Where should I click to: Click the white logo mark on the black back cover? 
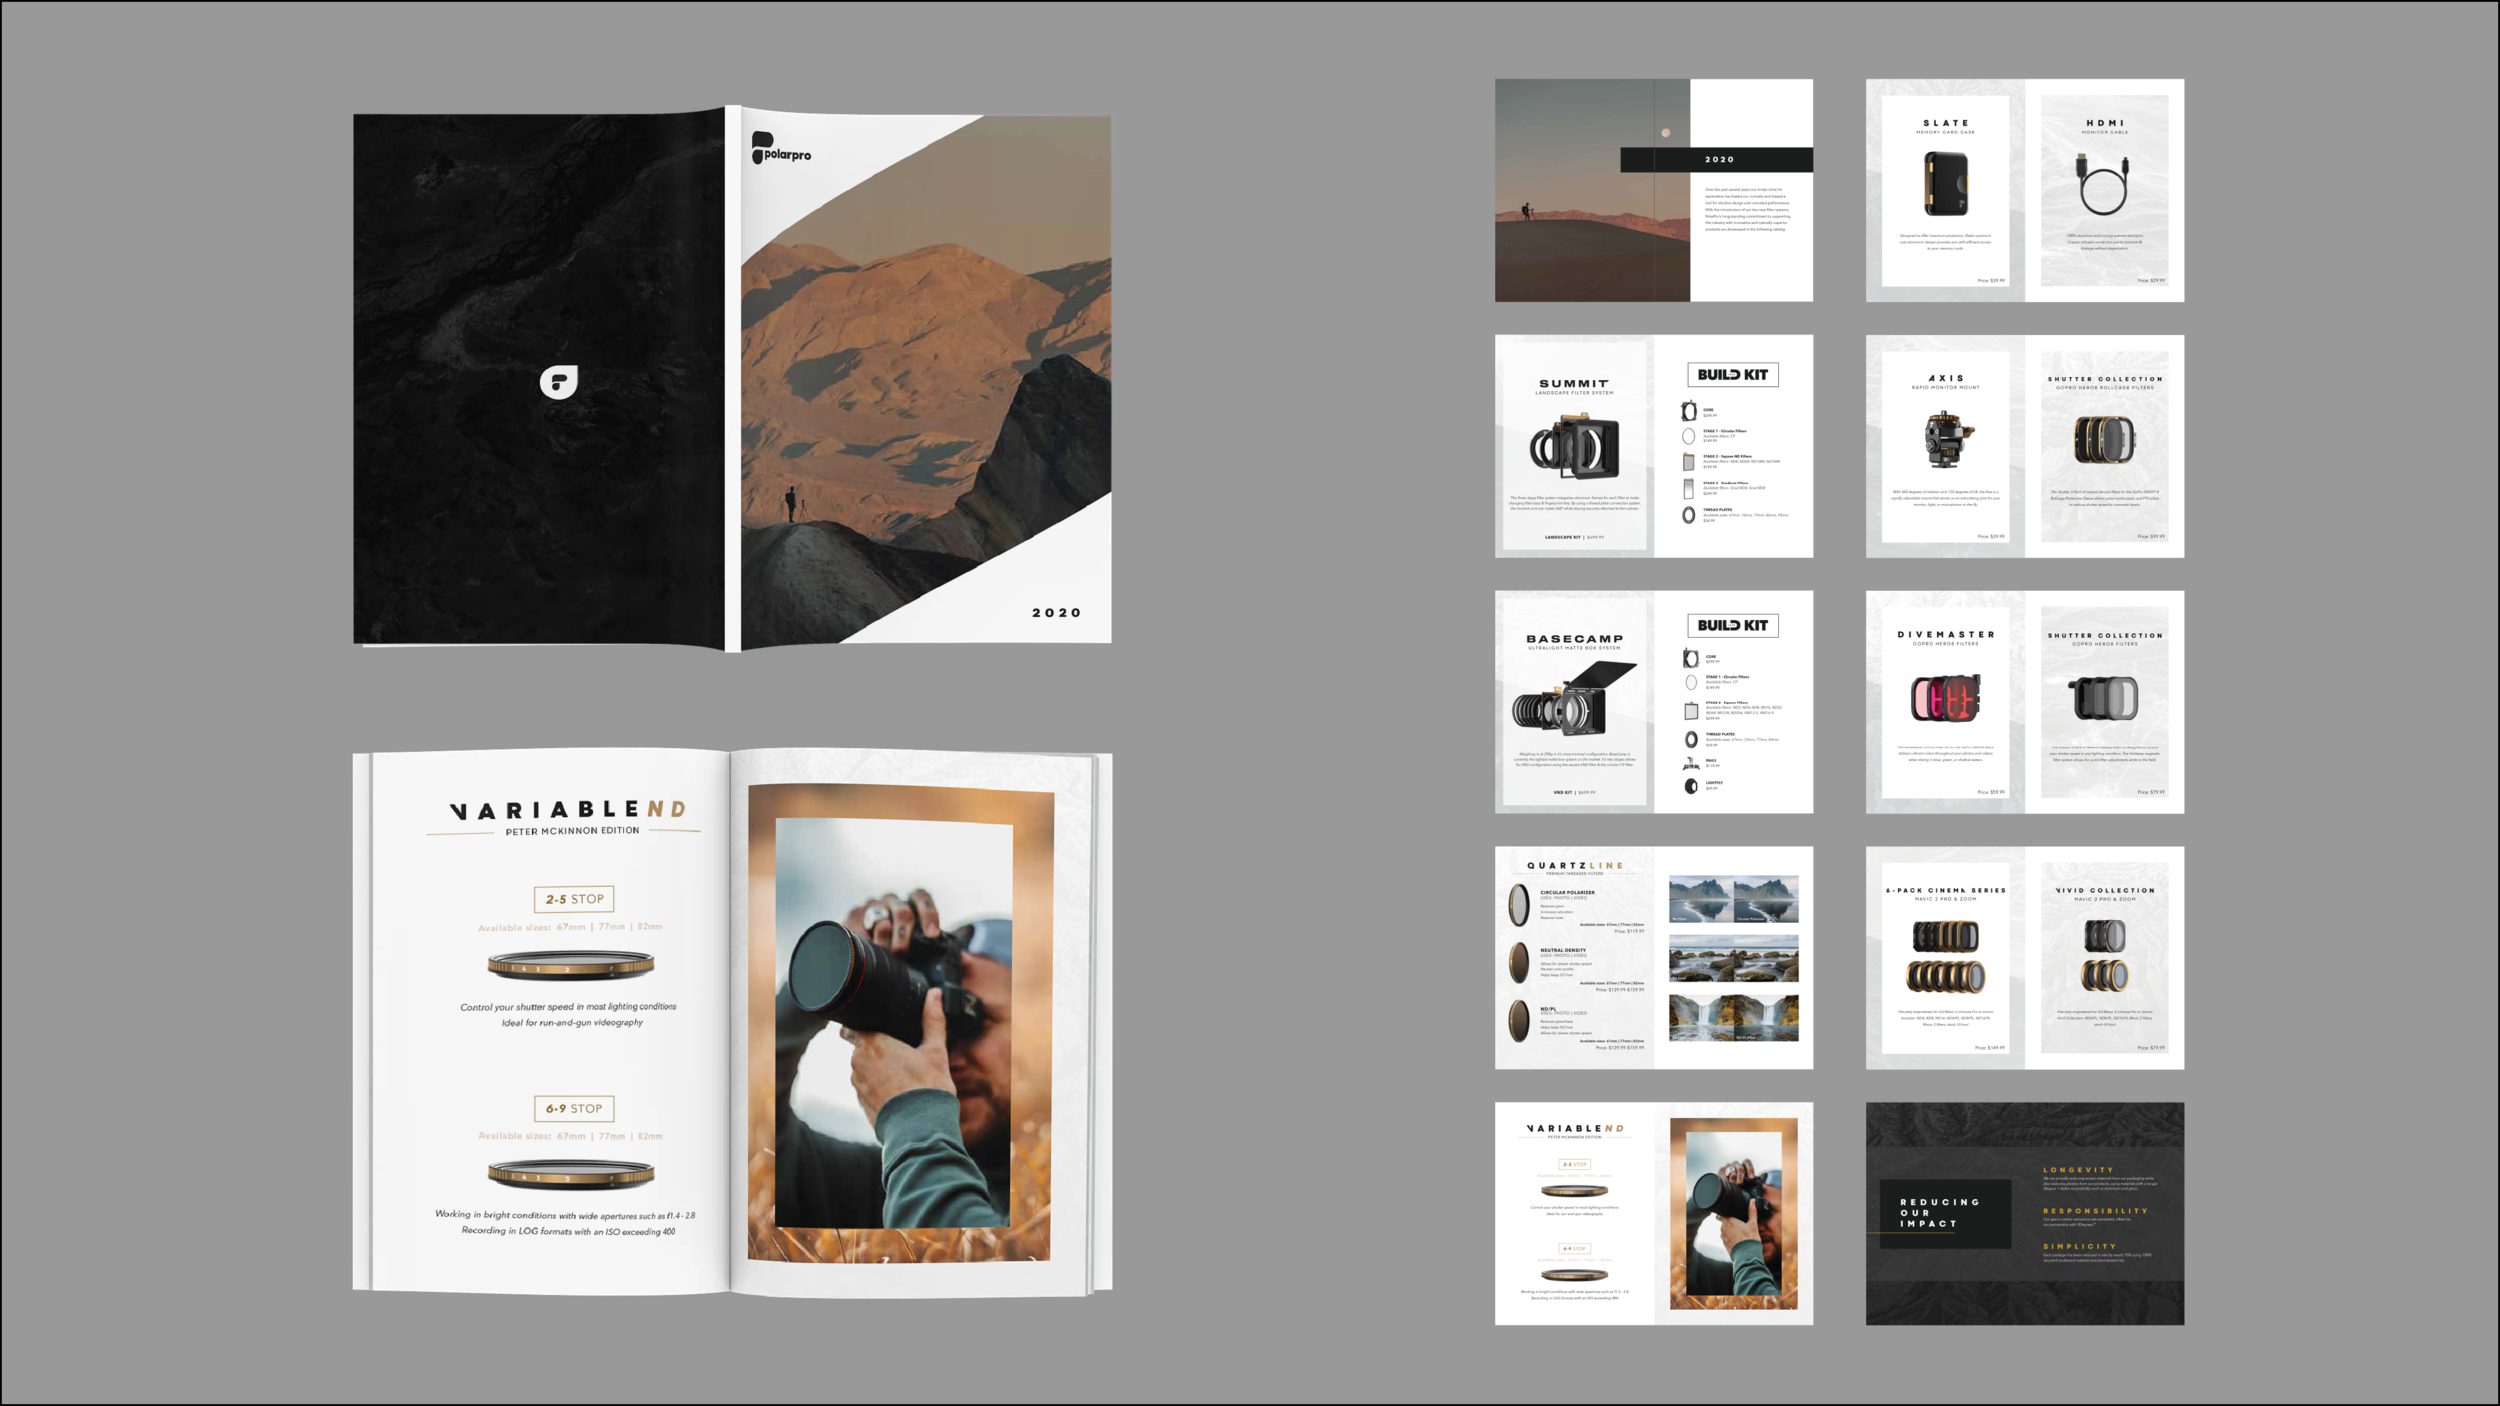tap(559, 382)
